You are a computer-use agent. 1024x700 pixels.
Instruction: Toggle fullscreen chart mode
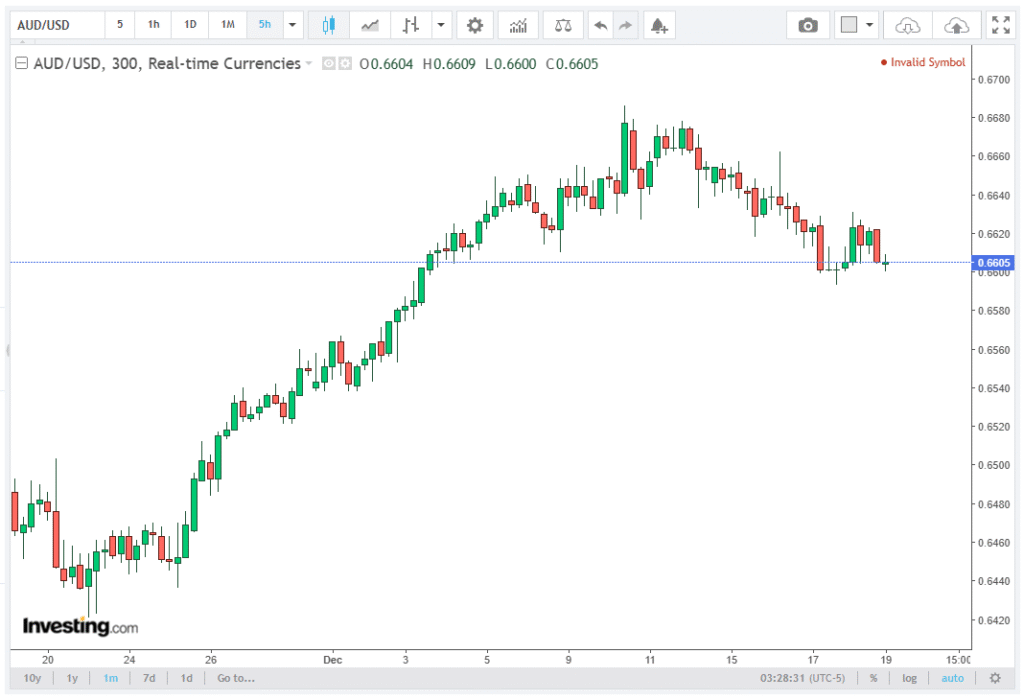click(x=999, y=25)
